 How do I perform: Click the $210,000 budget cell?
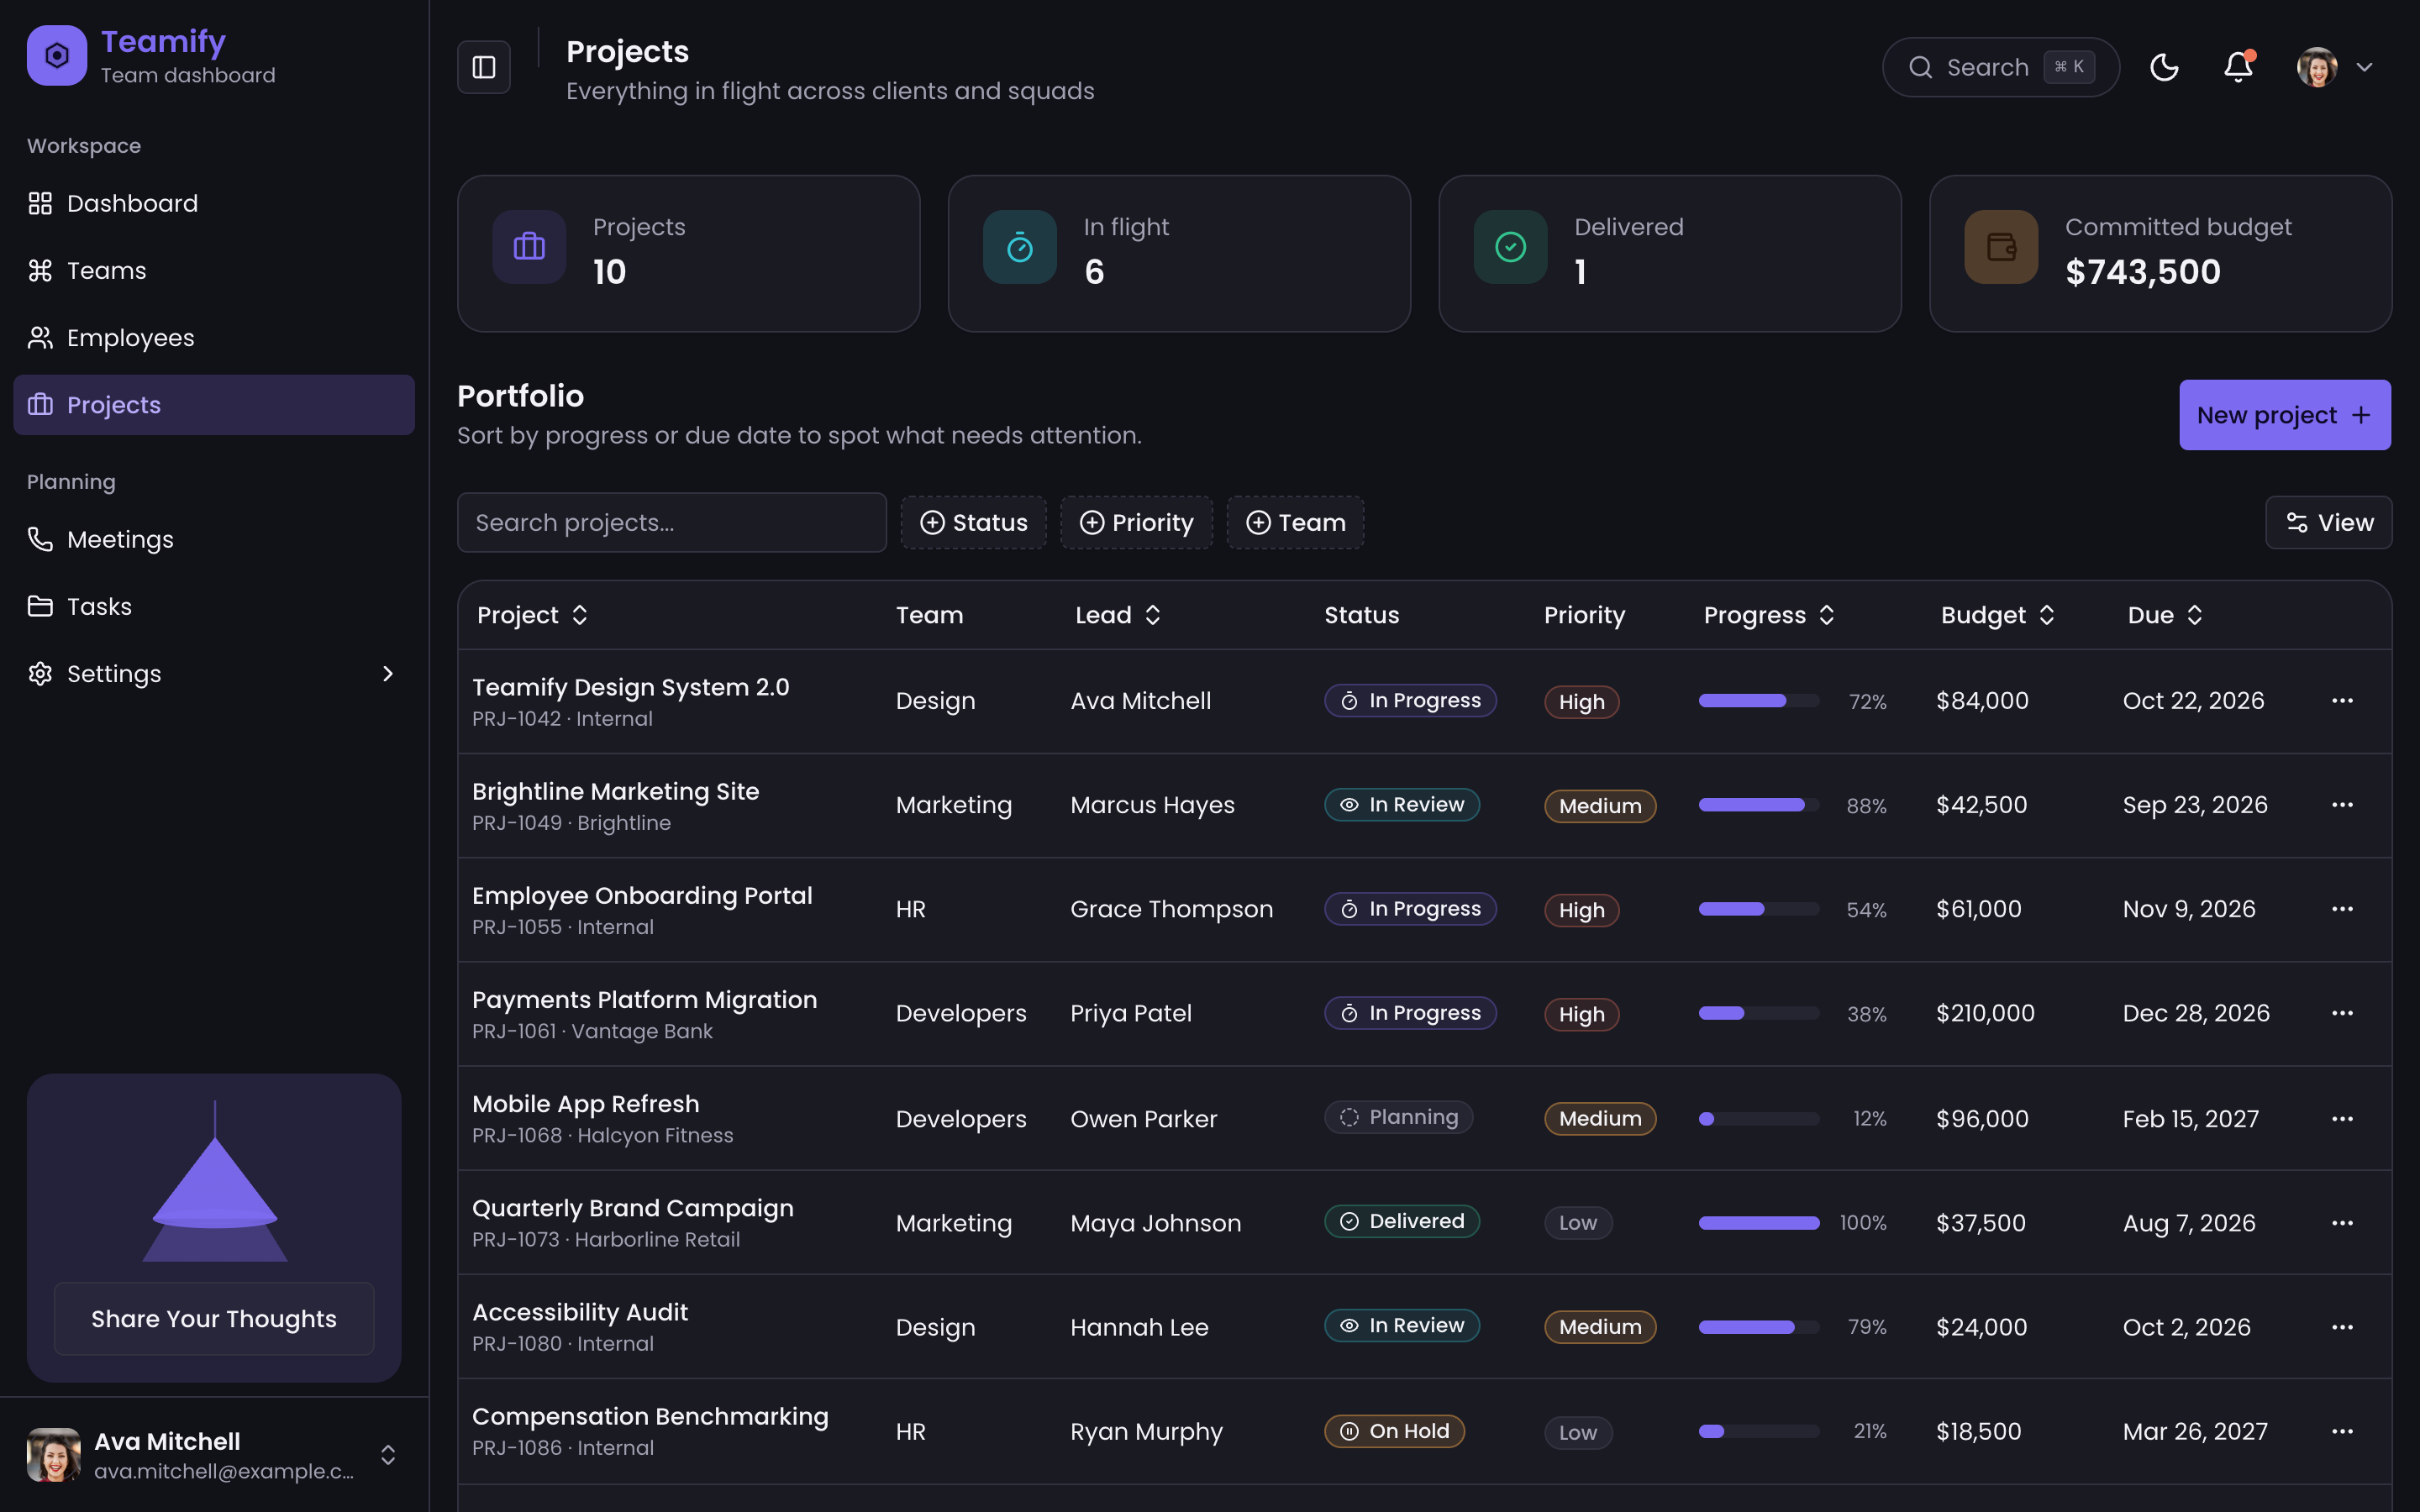[1985, 1013]
